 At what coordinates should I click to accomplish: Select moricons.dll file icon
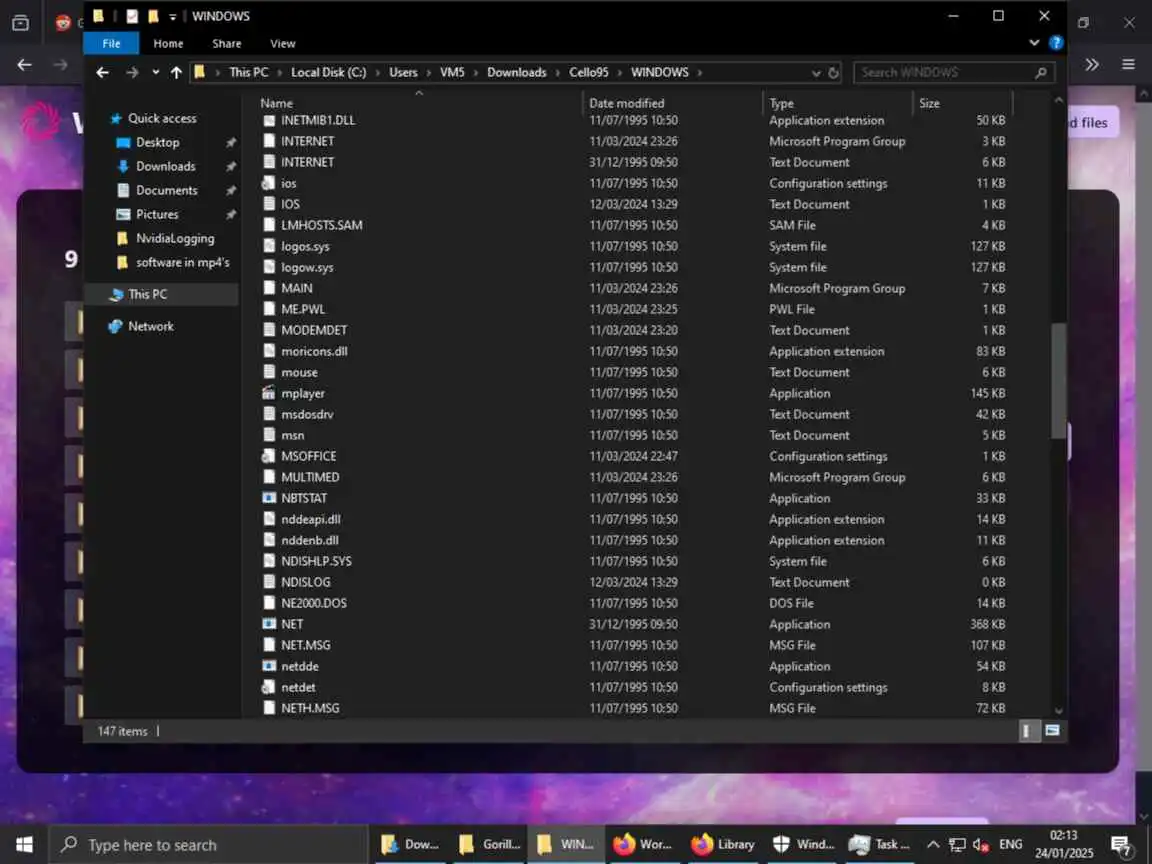[x=269, y=351]
